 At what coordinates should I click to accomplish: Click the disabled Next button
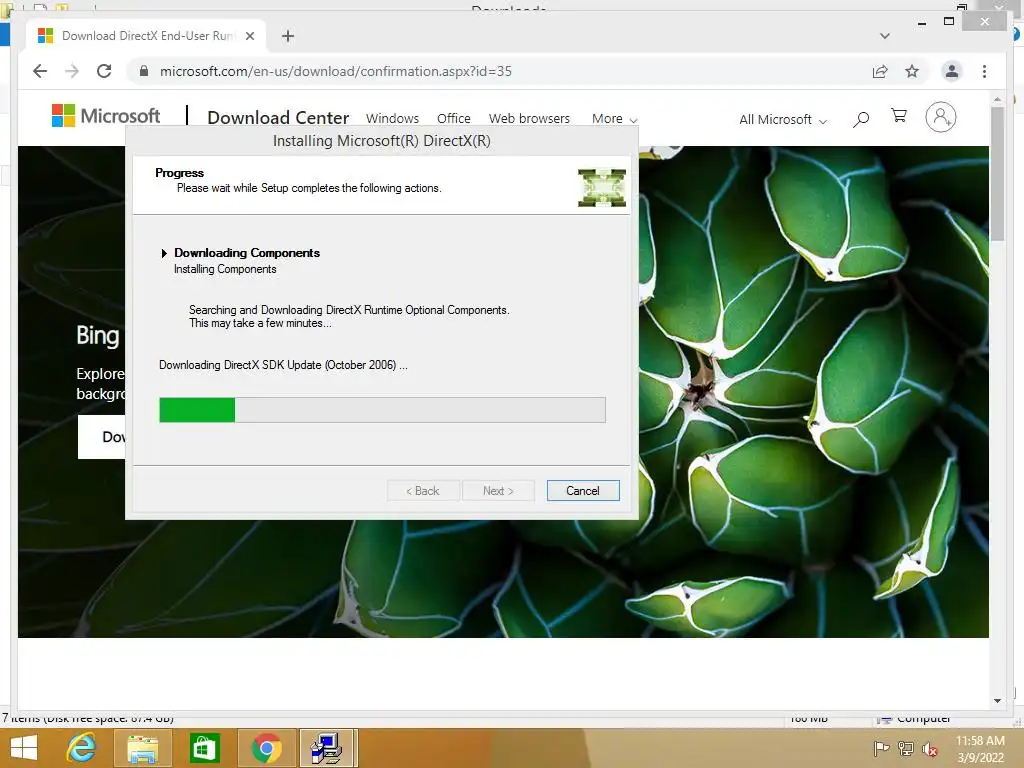[x=498, y=490]
